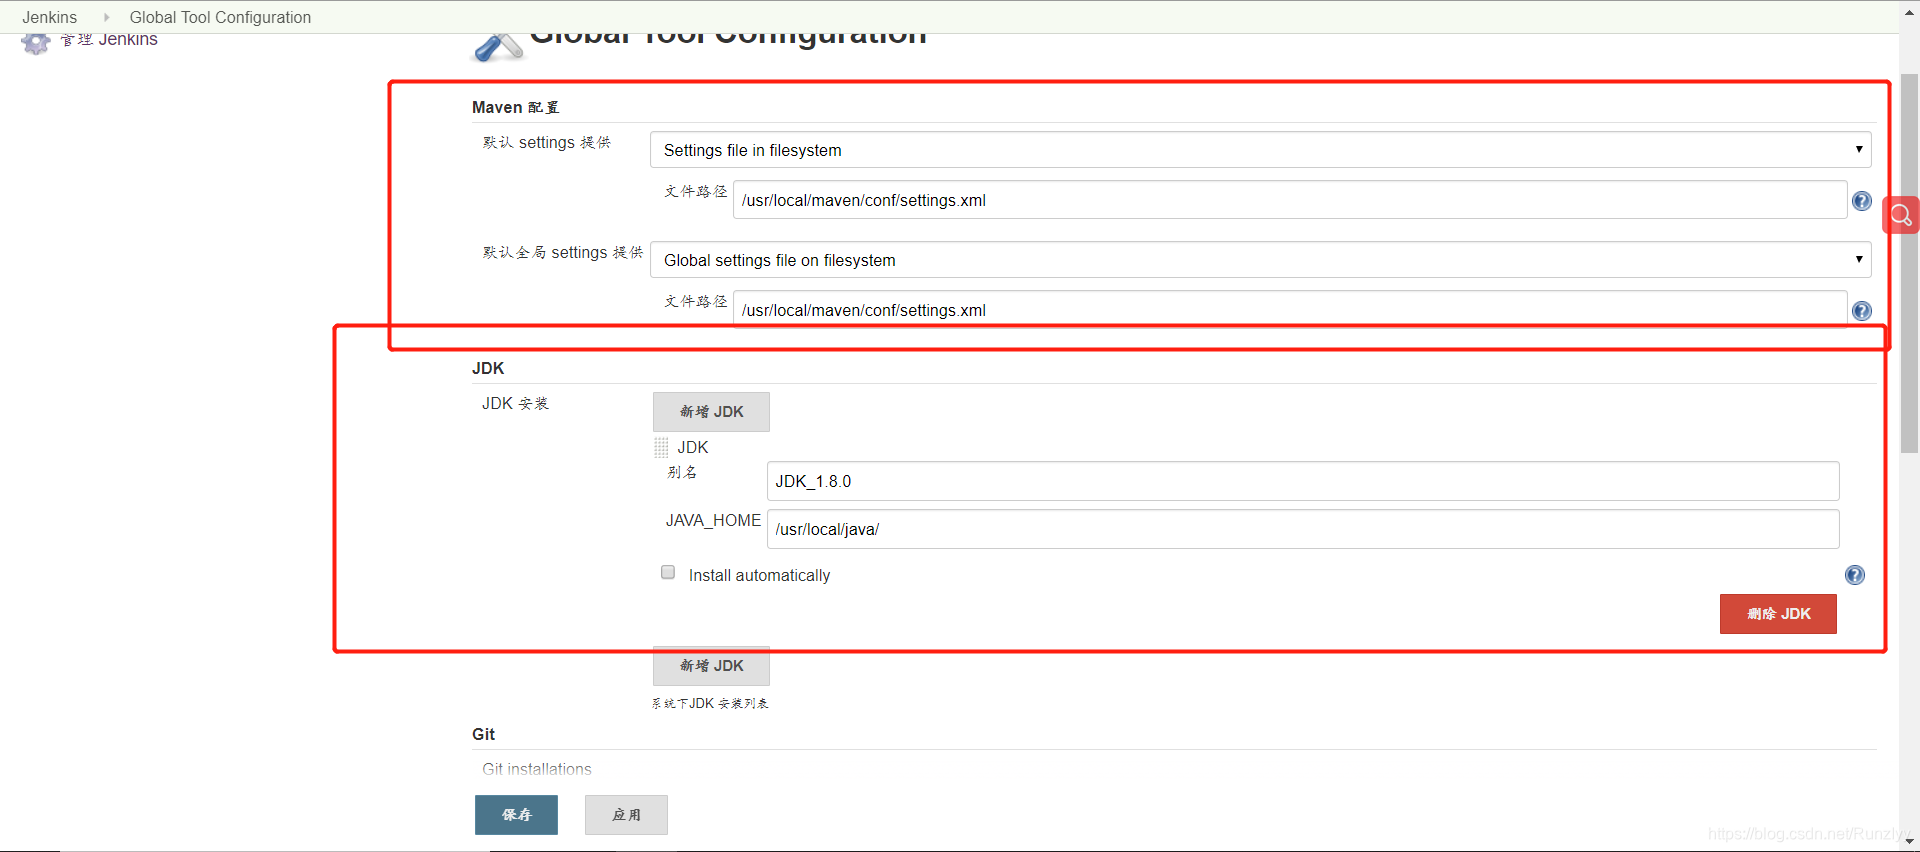This screenshot has height=852, width=1920.
Task: Click the 应用 apply button
Action: (626, 815)
